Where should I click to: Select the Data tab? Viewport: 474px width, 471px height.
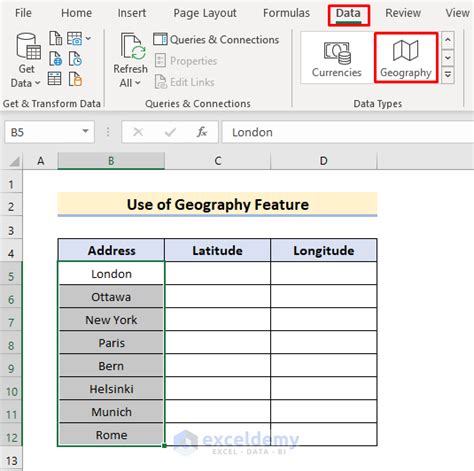click(x=348, y=14)
